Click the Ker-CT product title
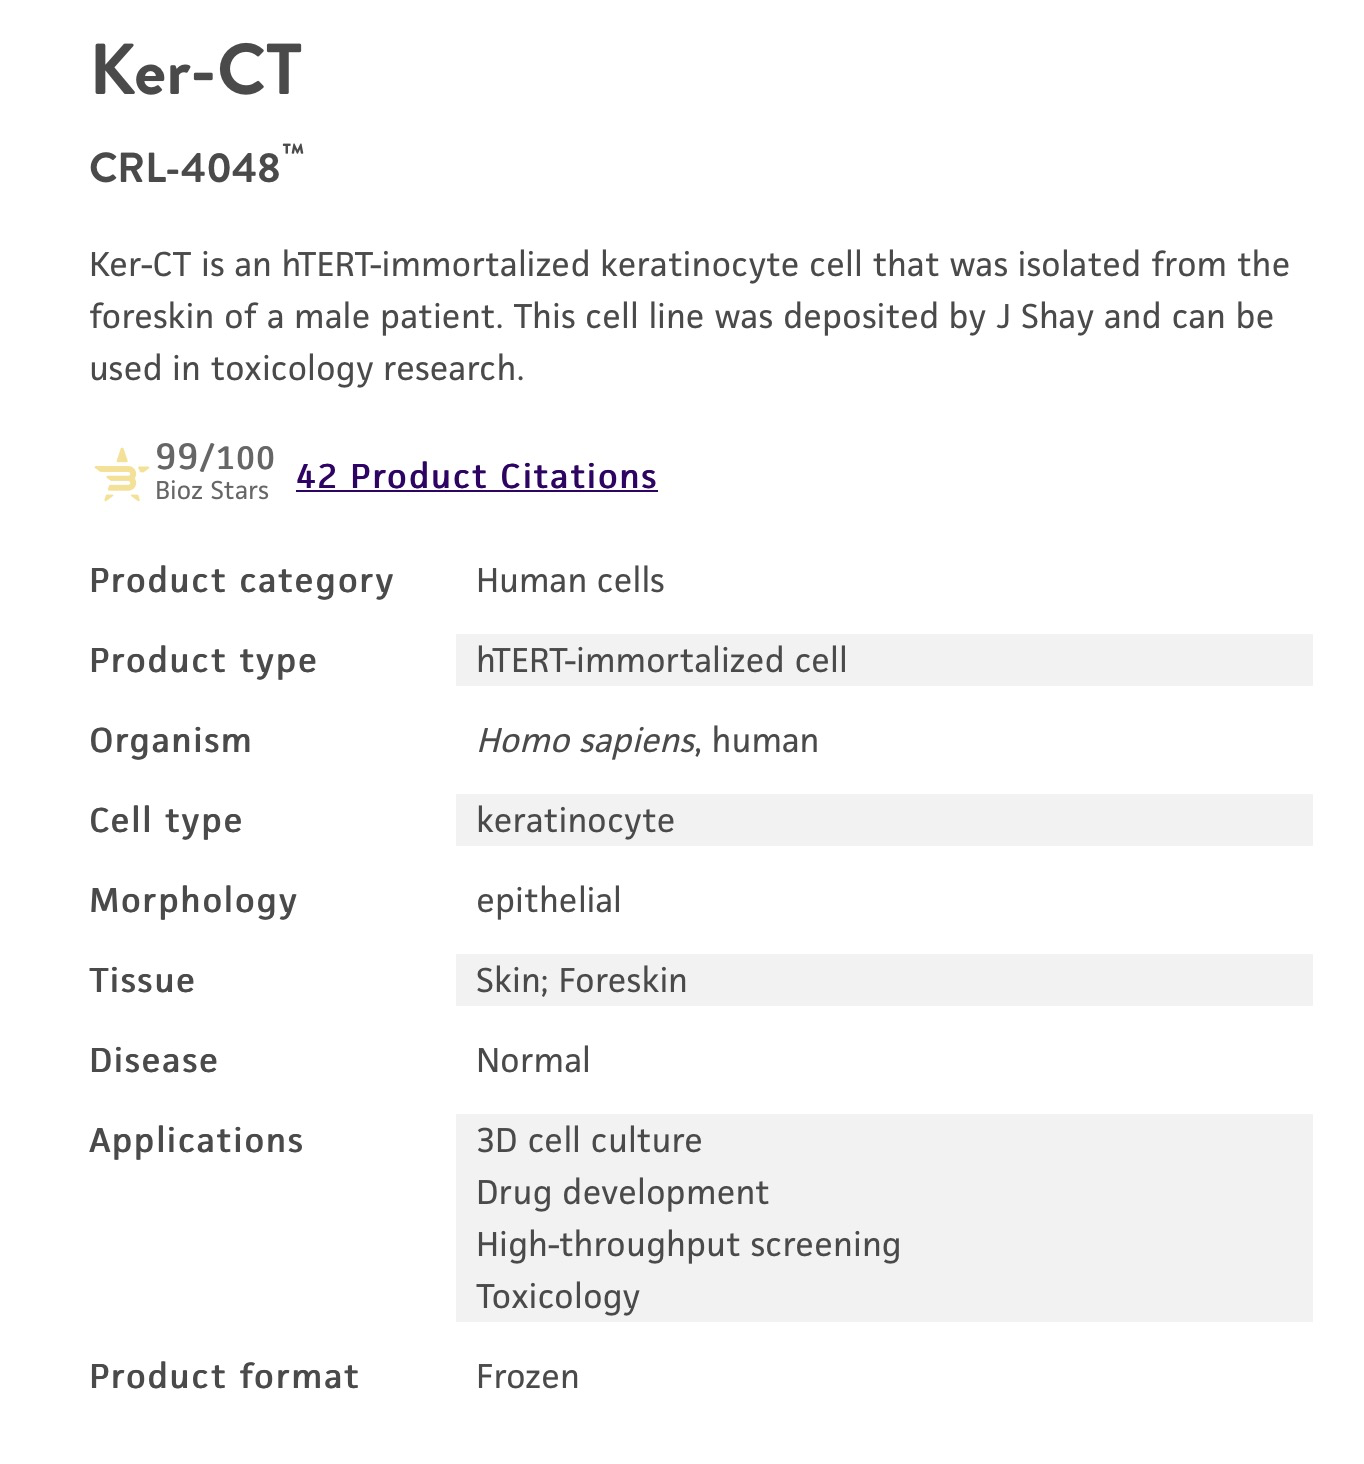Image resolution: width=1364 pixels, height=1464 pixels. (196, 70)
